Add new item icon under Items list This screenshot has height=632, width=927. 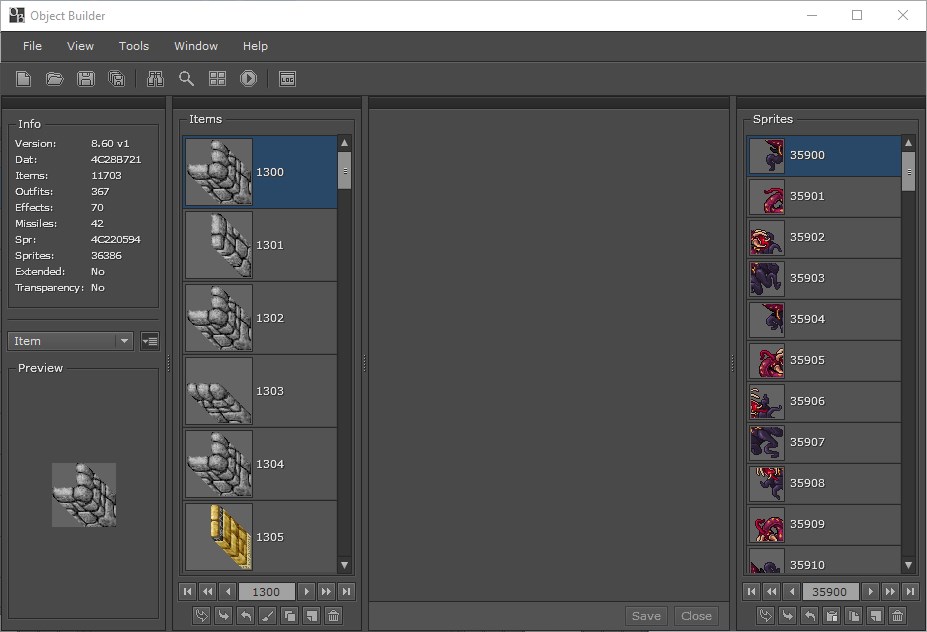(x=312, y=616)
